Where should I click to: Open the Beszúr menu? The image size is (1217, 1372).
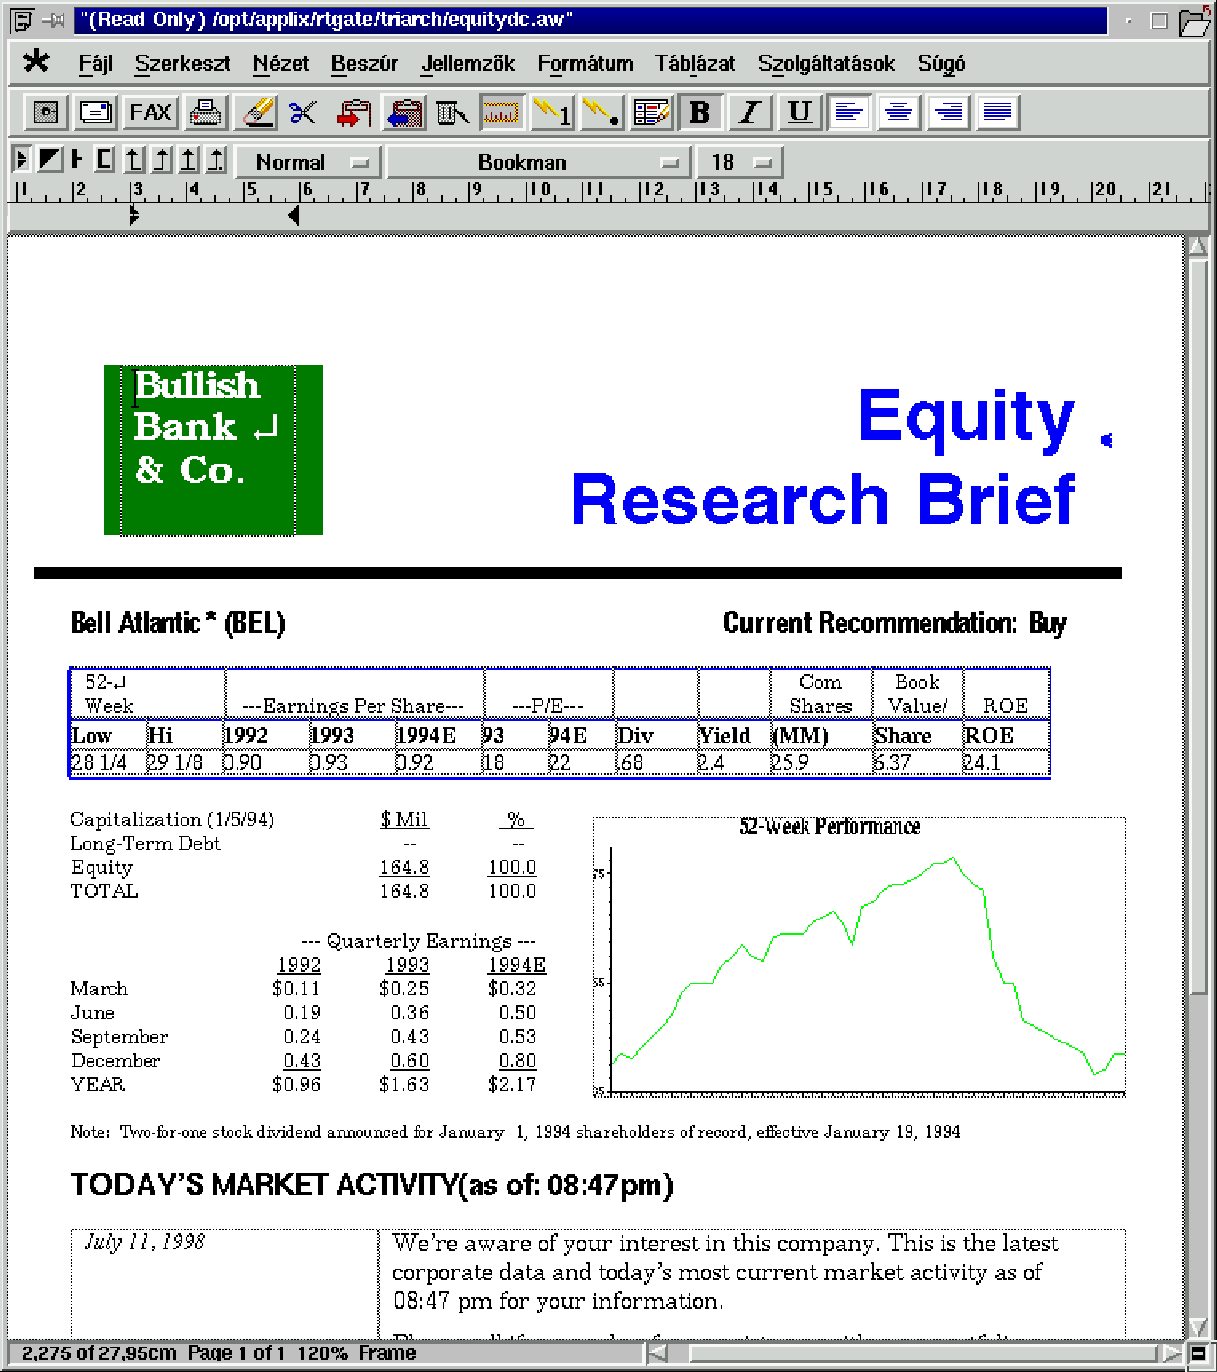[364, 64]
